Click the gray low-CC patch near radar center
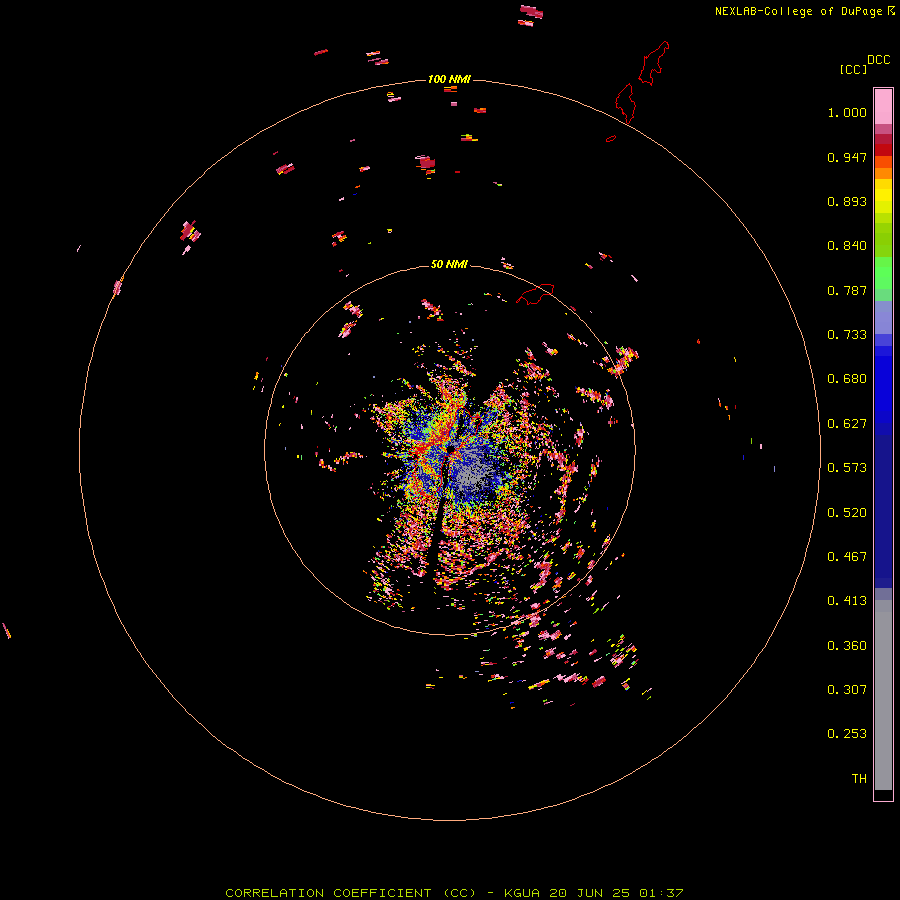This screenshot has height=900, width=900. click(470, 474)
